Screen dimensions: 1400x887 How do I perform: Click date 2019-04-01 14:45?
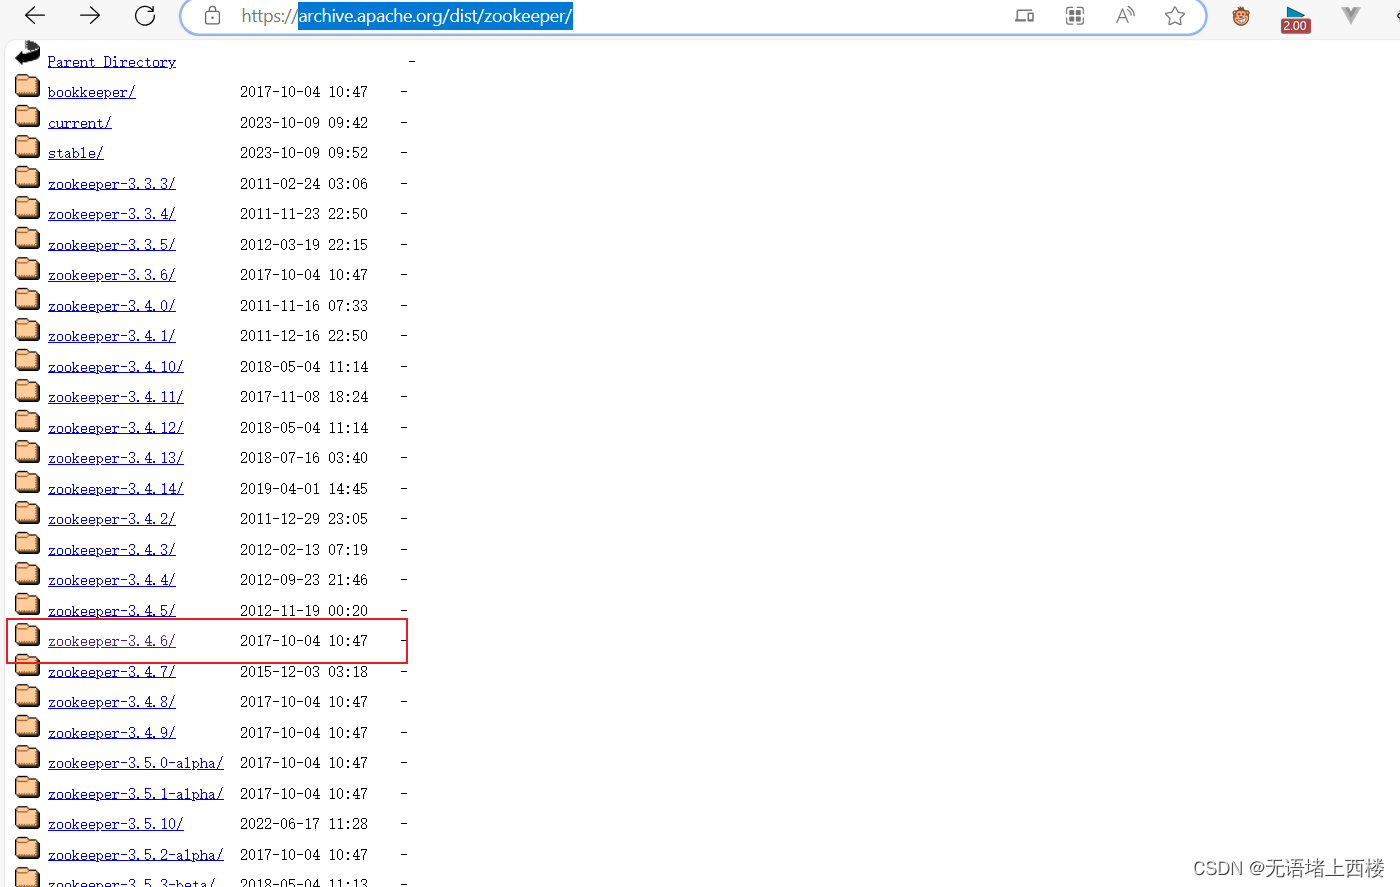pos(304,489)
